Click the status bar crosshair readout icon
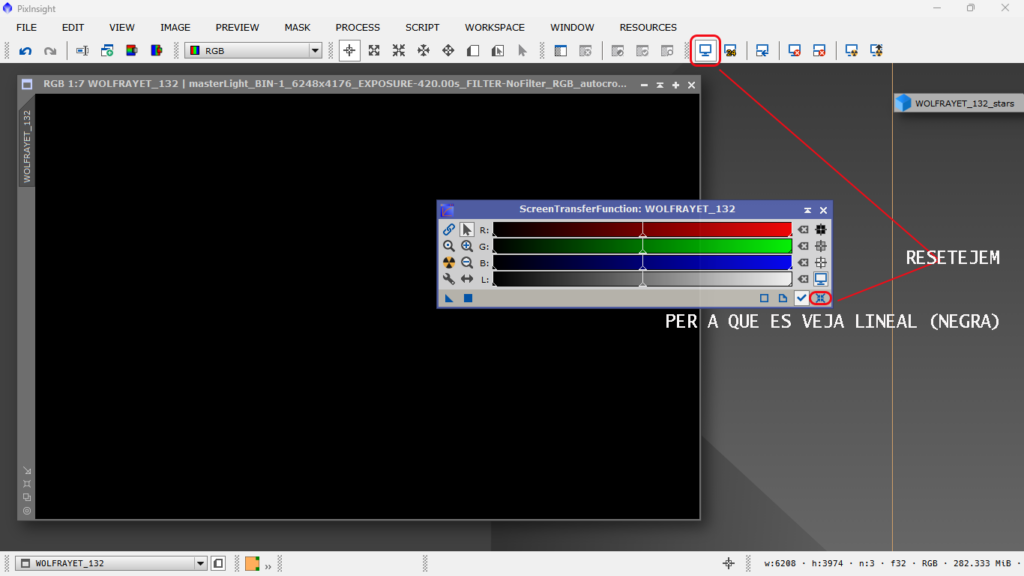 (x=728, y=563)
